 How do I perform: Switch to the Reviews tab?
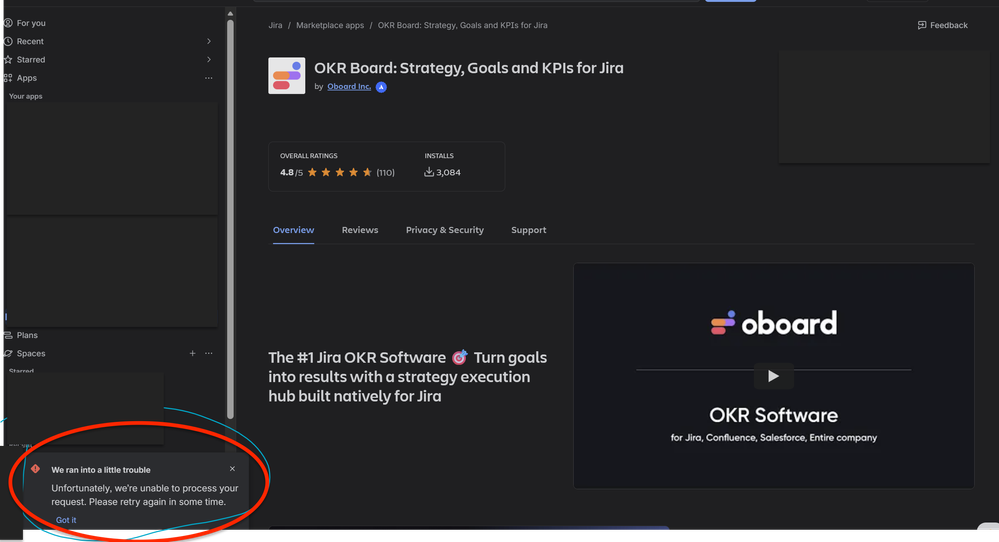360,230
